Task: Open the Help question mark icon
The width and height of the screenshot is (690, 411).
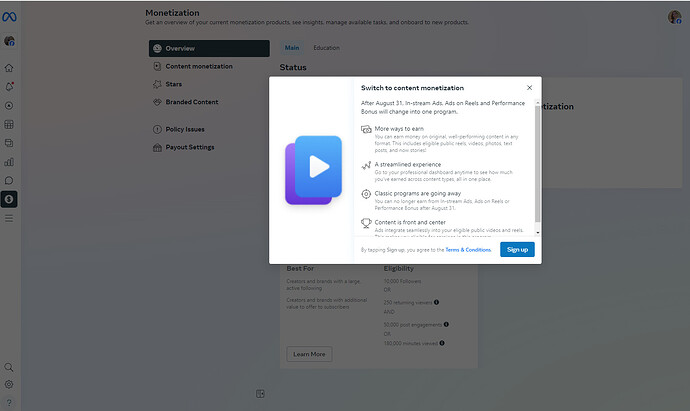Action: point(9,402)
